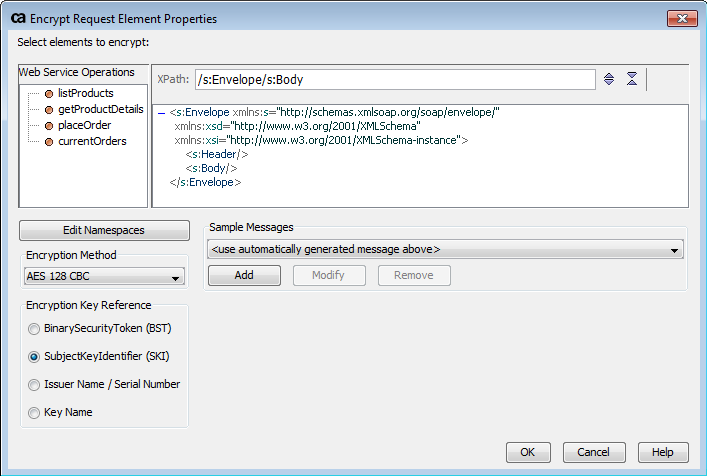Click the hourglass-shaped icon next to XPath
The width and height of the screenshot is (707, 476).
click(x=632, y=79)
